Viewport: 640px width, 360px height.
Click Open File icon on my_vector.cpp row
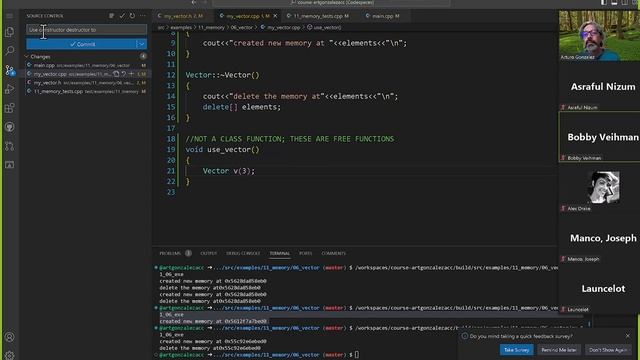point(116,74)
